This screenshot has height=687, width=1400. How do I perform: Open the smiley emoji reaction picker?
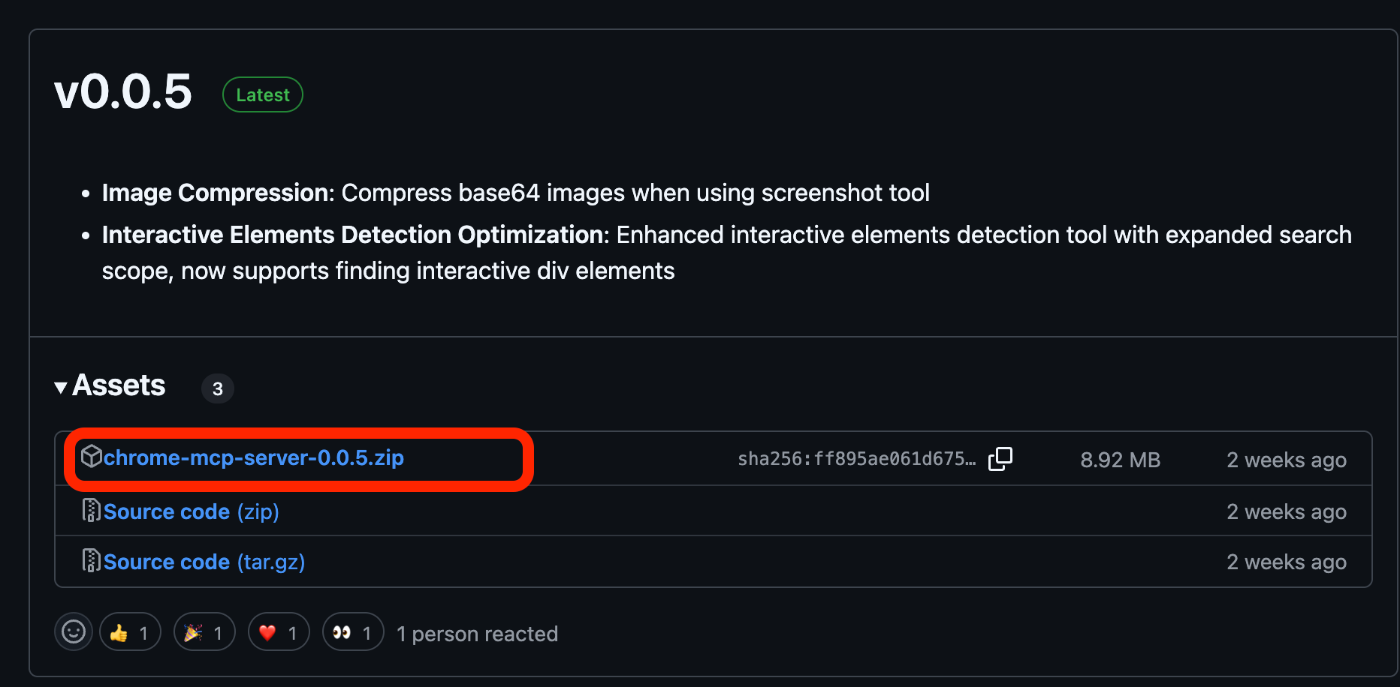pos(73,632)
